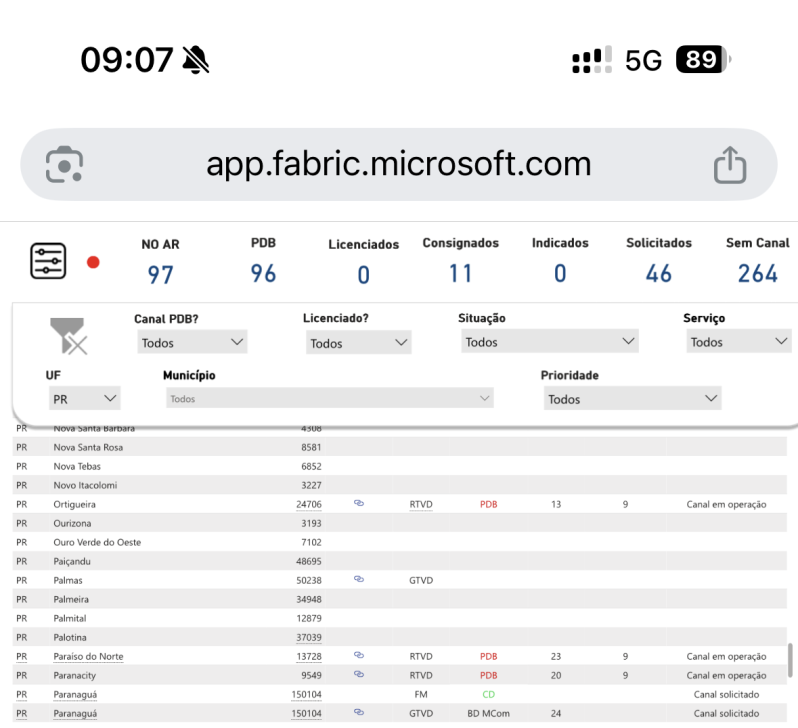Expand the Prioridade dropdown

(x=632, y=398)
